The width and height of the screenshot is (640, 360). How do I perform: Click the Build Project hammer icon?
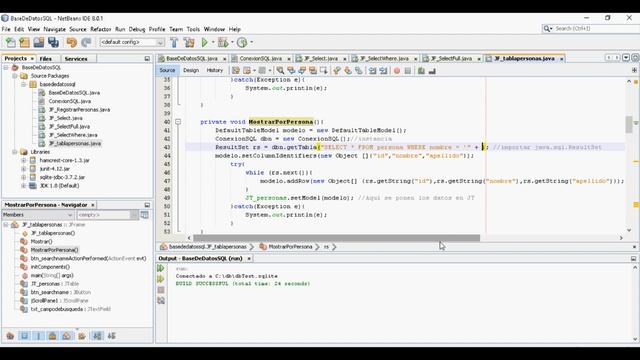coord(174,42)
